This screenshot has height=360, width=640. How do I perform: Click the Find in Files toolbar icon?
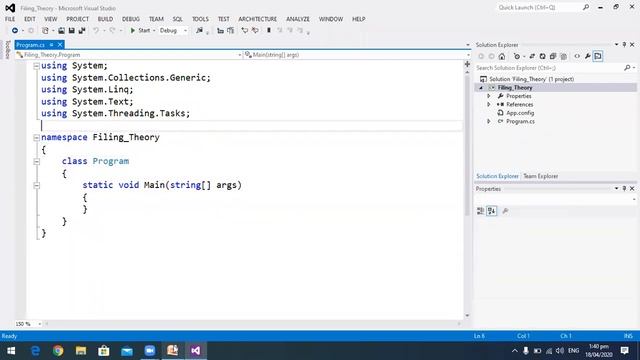click(200, 31)
